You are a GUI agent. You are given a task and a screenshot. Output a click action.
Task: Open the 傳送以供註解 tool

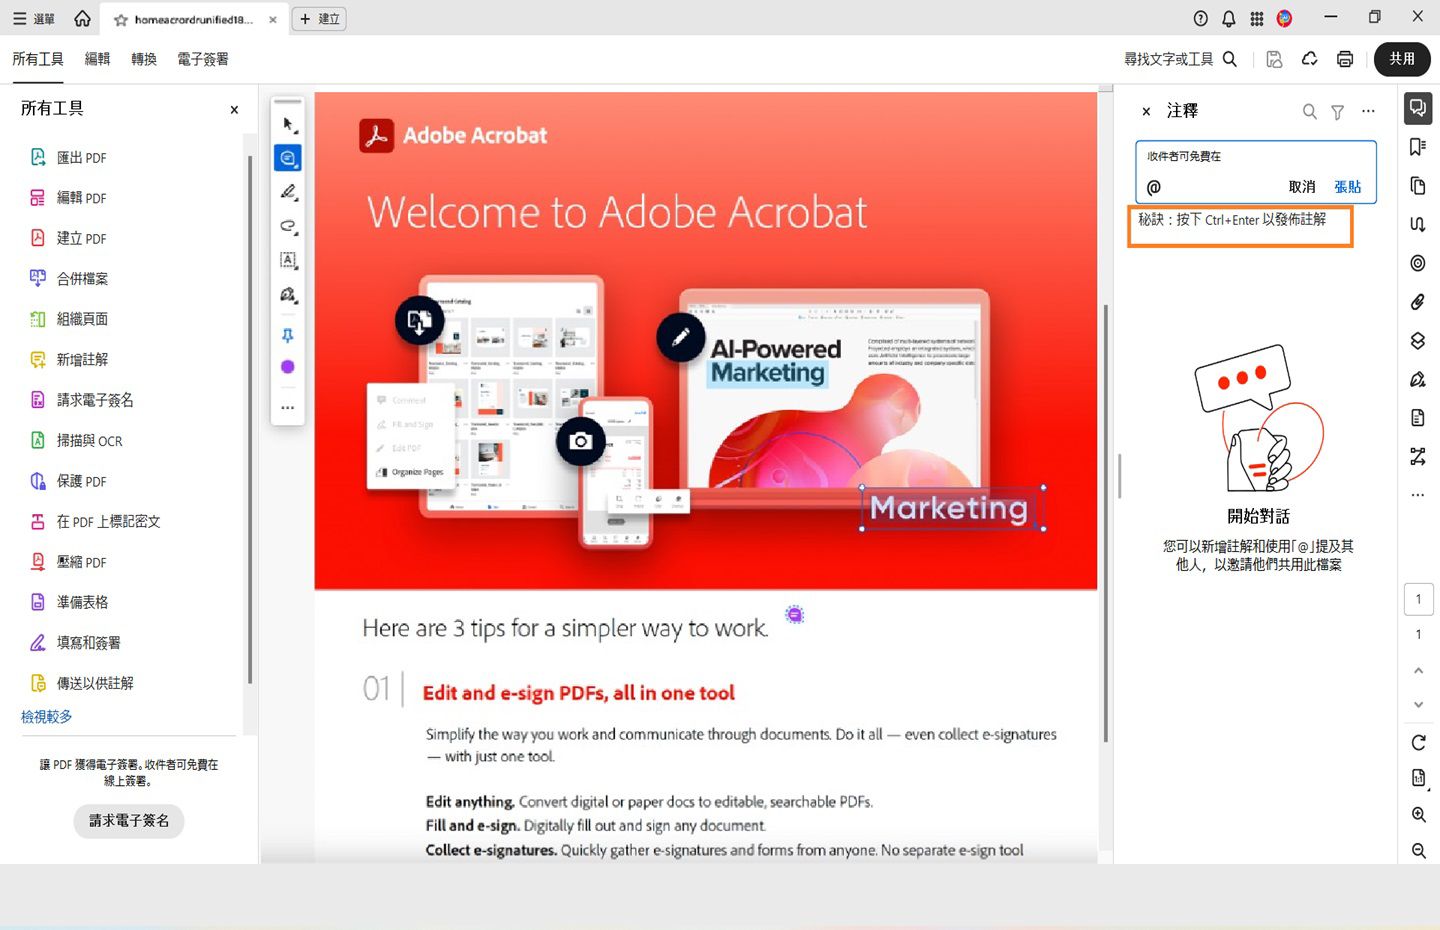point(81,683)
